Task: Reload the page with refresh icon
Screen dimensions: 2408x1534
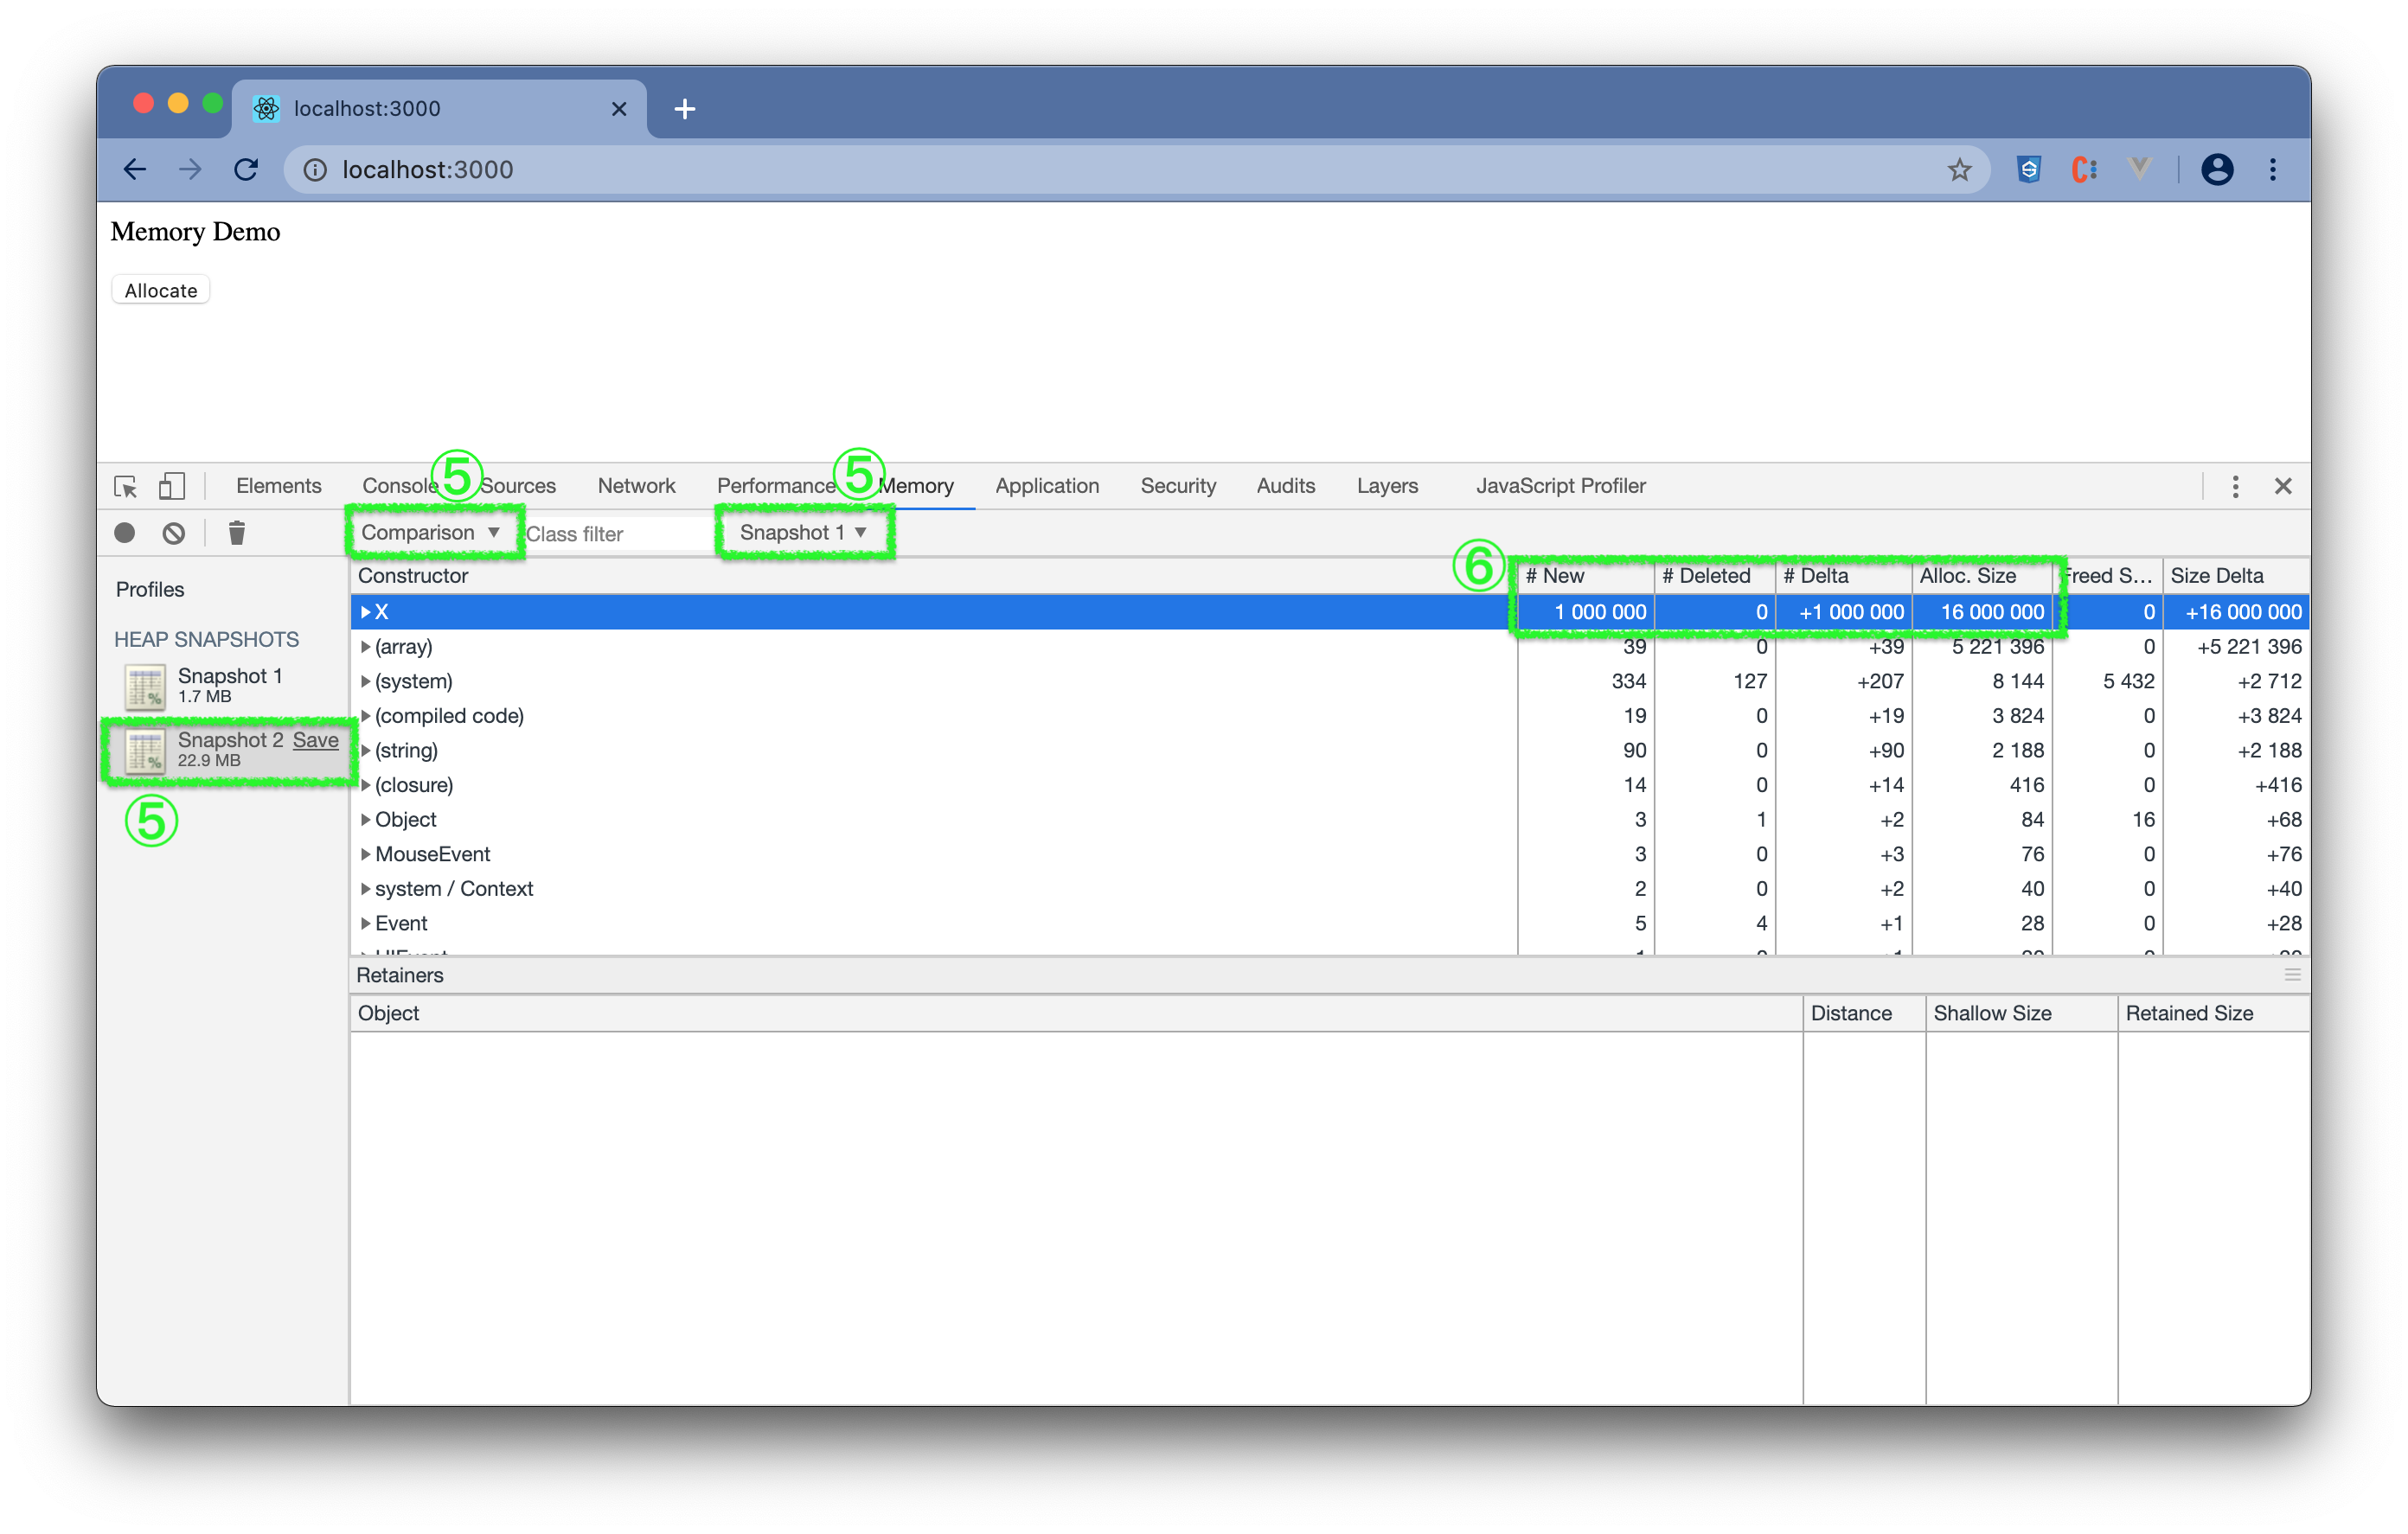Action: [x=246, y=170]
